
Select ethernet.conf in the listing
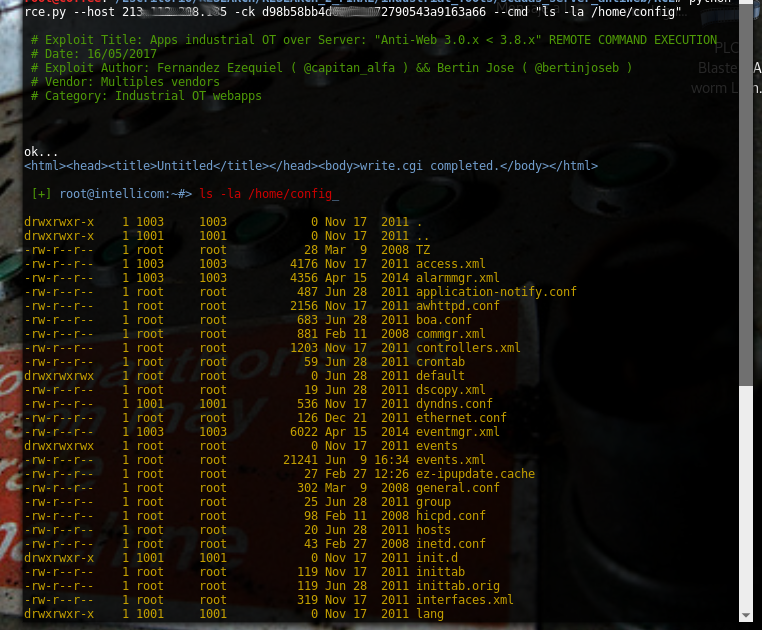[461, 418]
